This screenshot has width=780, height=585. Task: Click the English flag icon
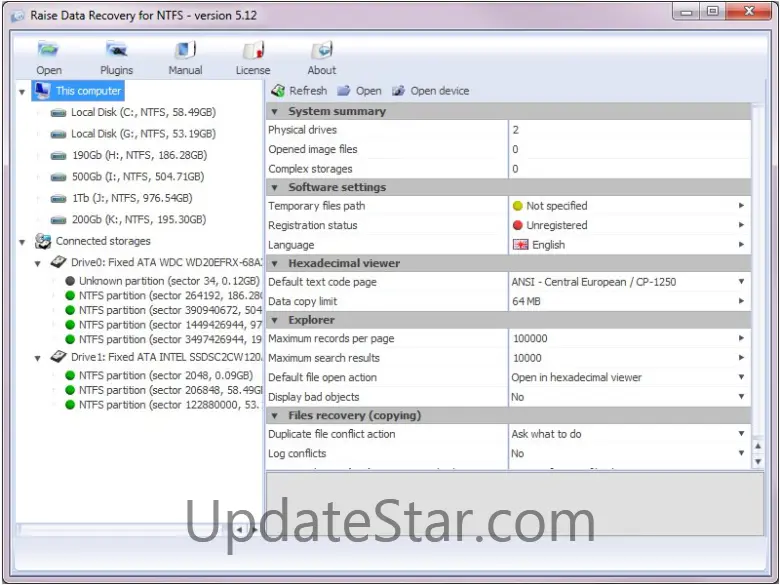pos(520,245)
